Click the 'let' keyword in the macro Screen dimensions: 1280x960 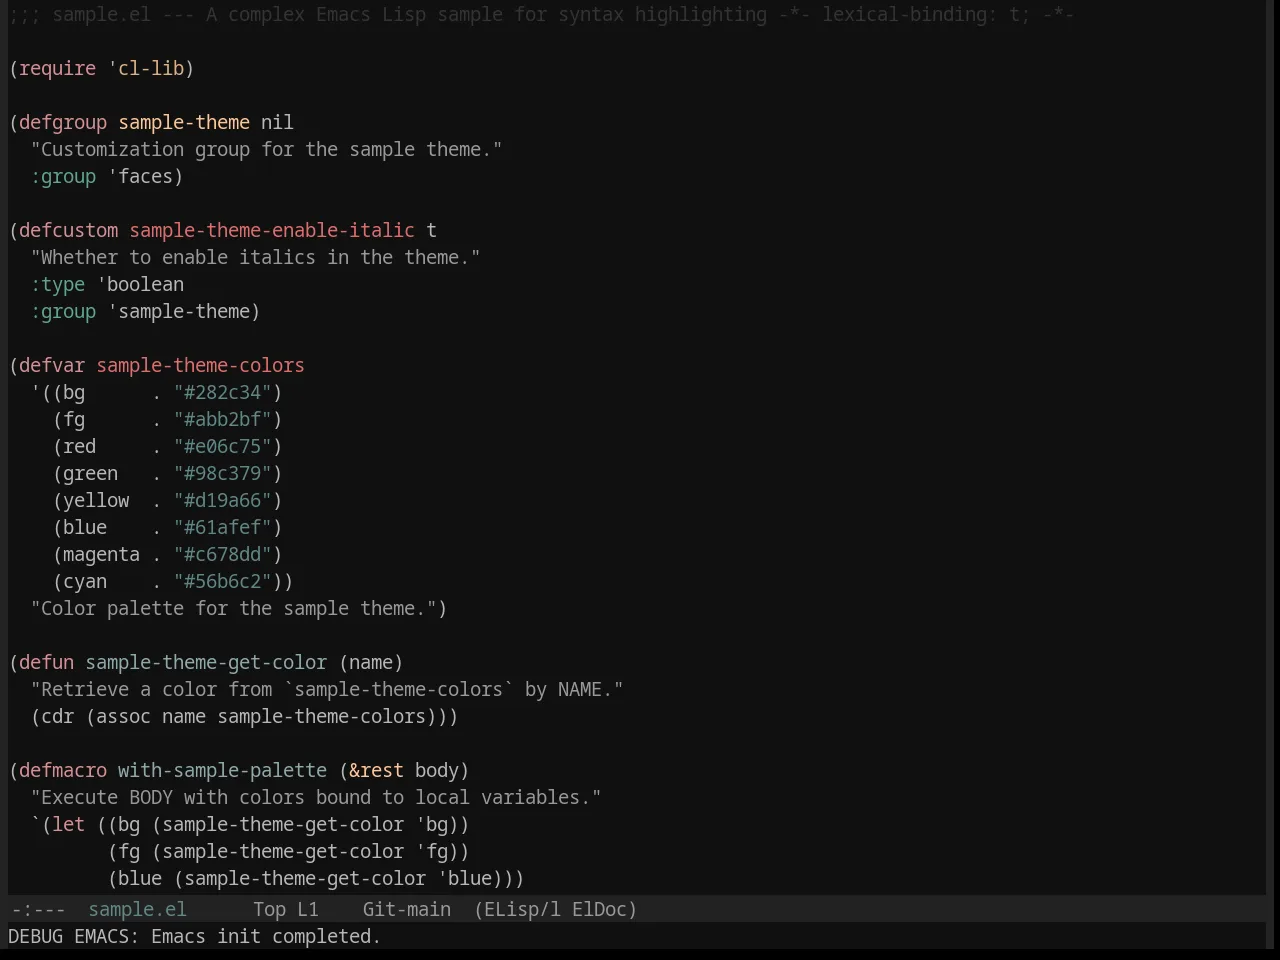pyautogui.click(x=69, y=824)
